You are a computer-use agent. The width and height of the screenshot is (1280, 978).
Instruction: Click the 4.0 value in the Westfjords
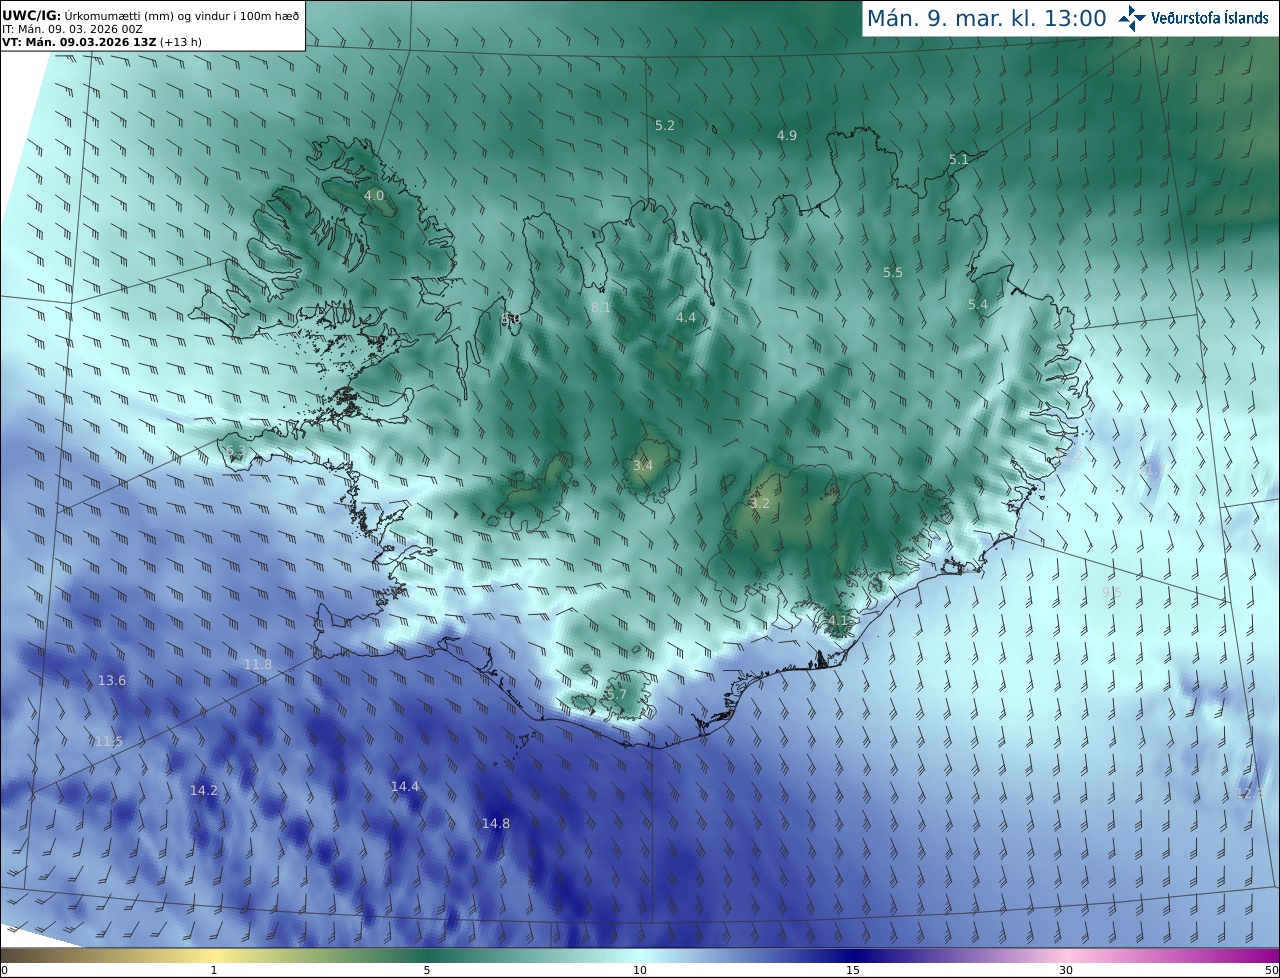(x=374, y=196)
